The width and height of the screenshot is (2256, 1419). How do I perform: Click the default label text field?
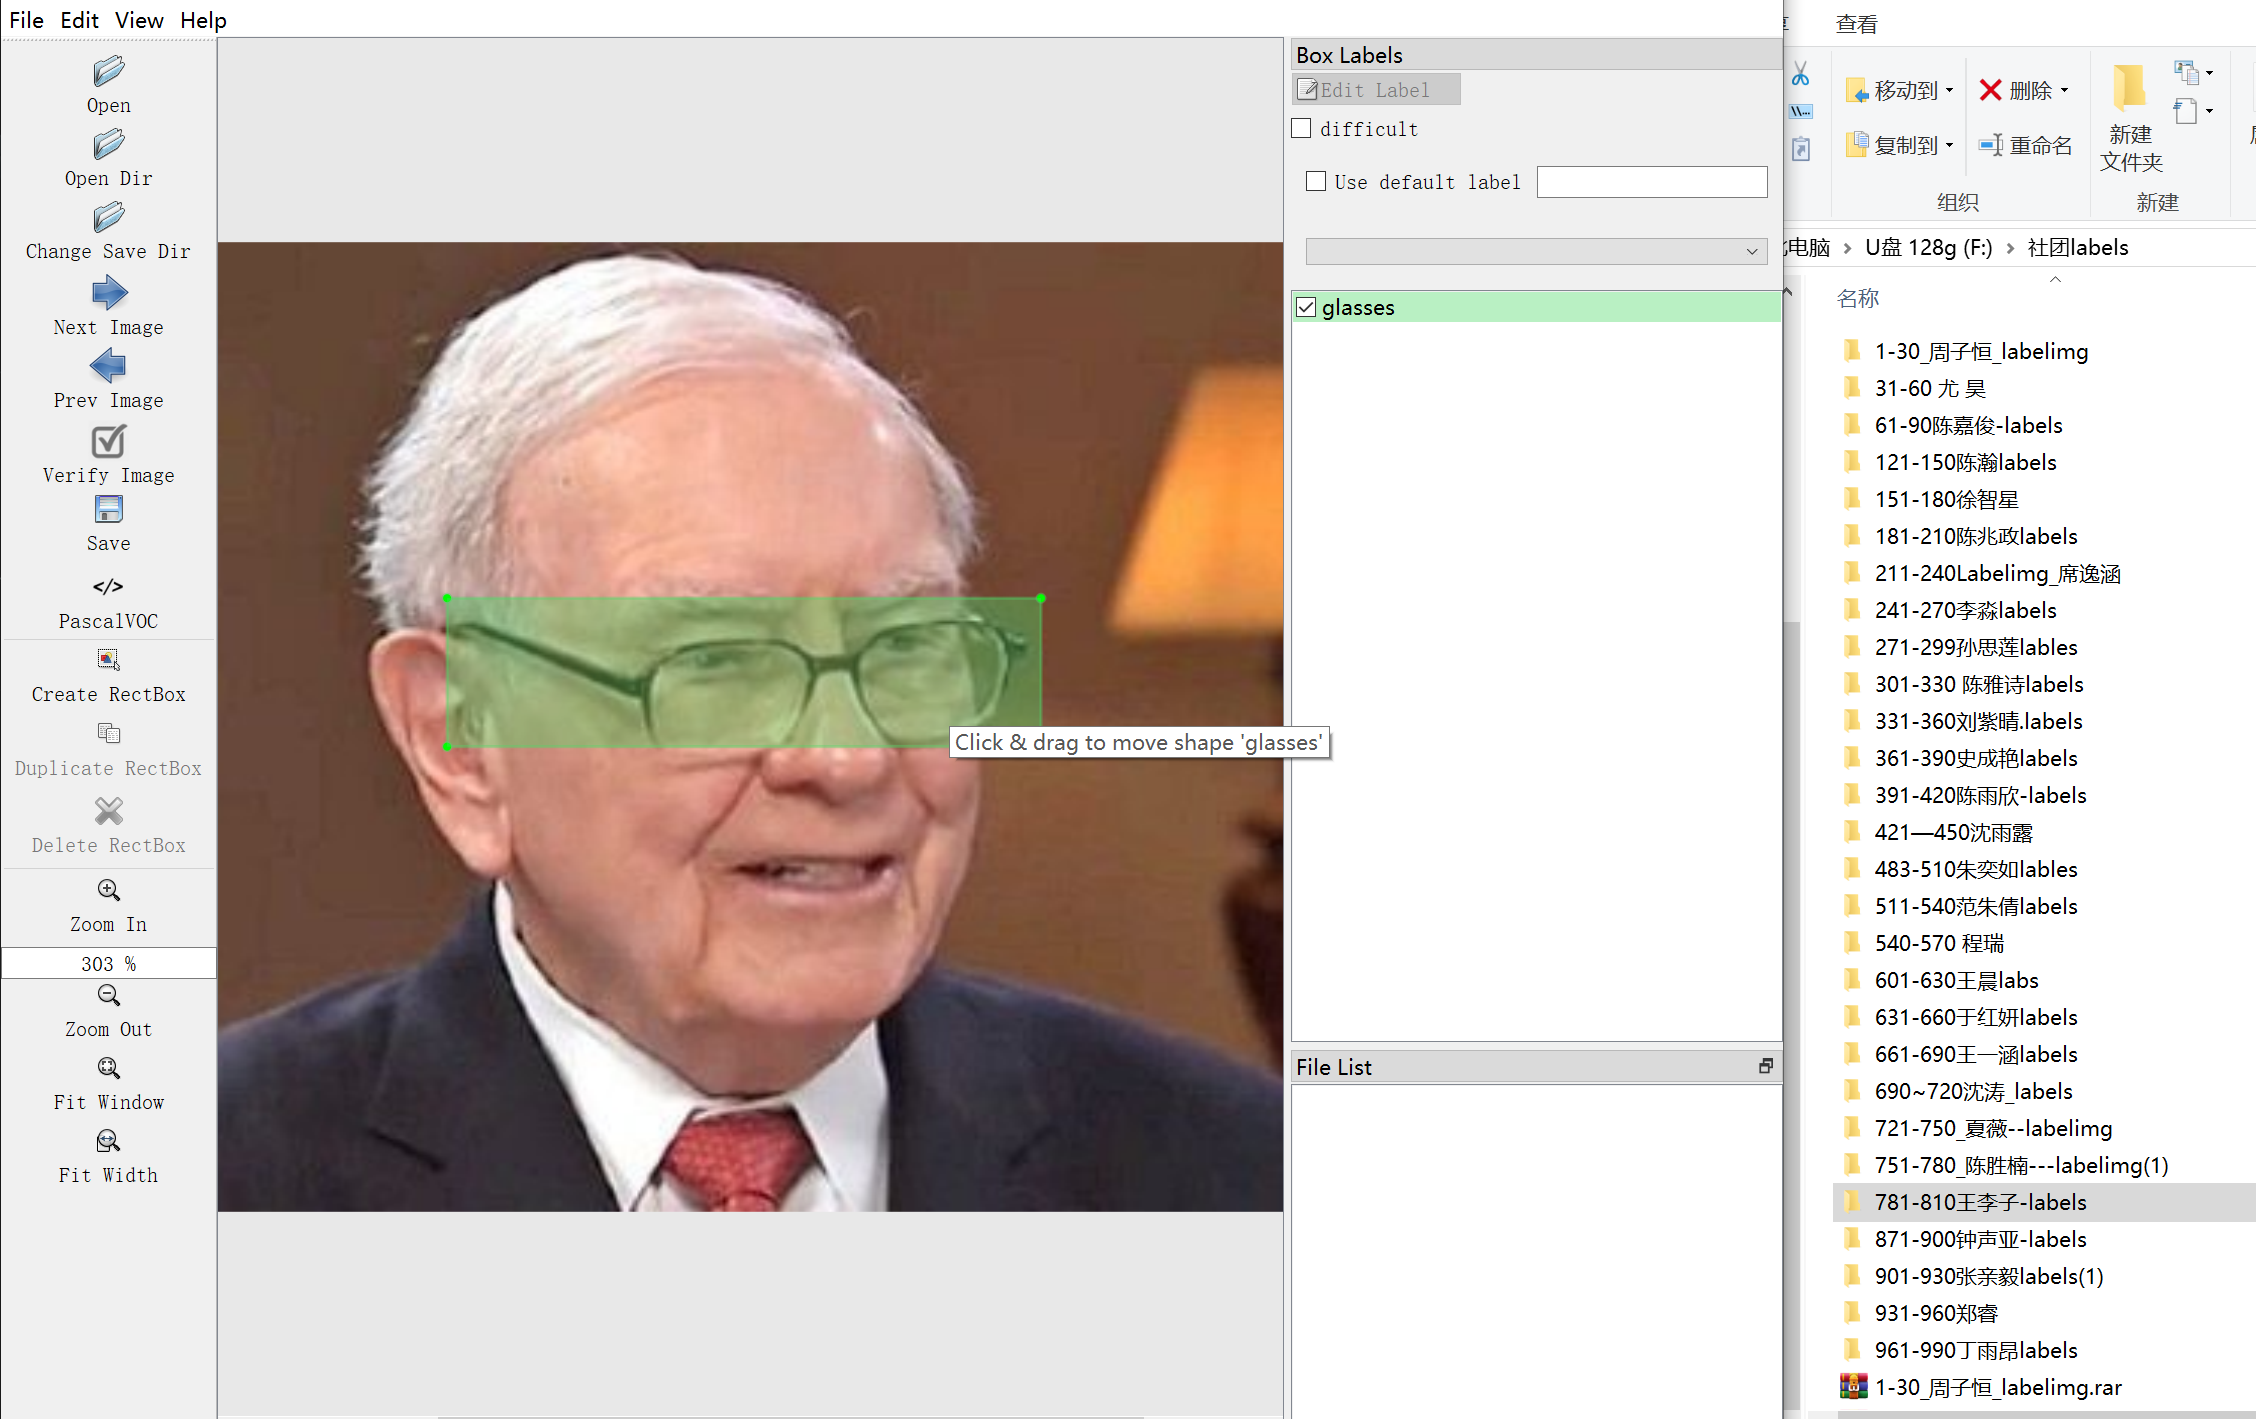tap(1651, 182)
